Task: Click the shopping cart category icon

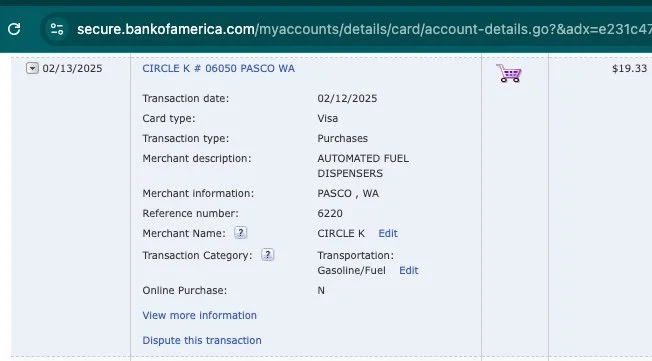Action: (x=509, y=73)
